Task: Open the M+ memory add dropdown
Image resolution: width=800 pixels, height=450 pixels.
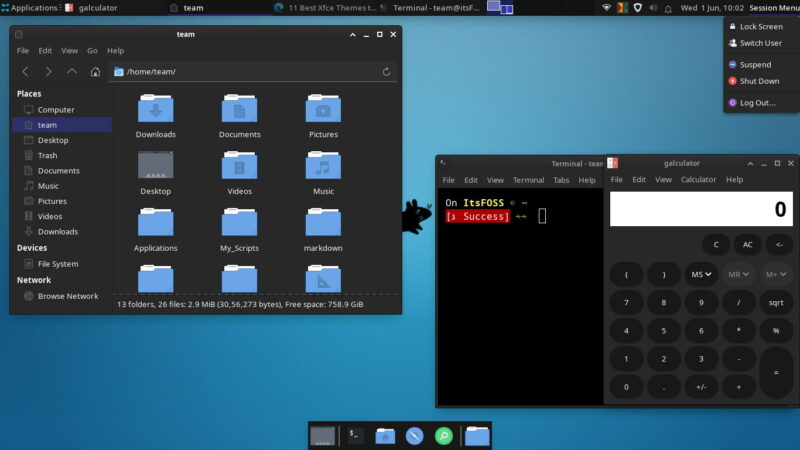Action: 776,274
